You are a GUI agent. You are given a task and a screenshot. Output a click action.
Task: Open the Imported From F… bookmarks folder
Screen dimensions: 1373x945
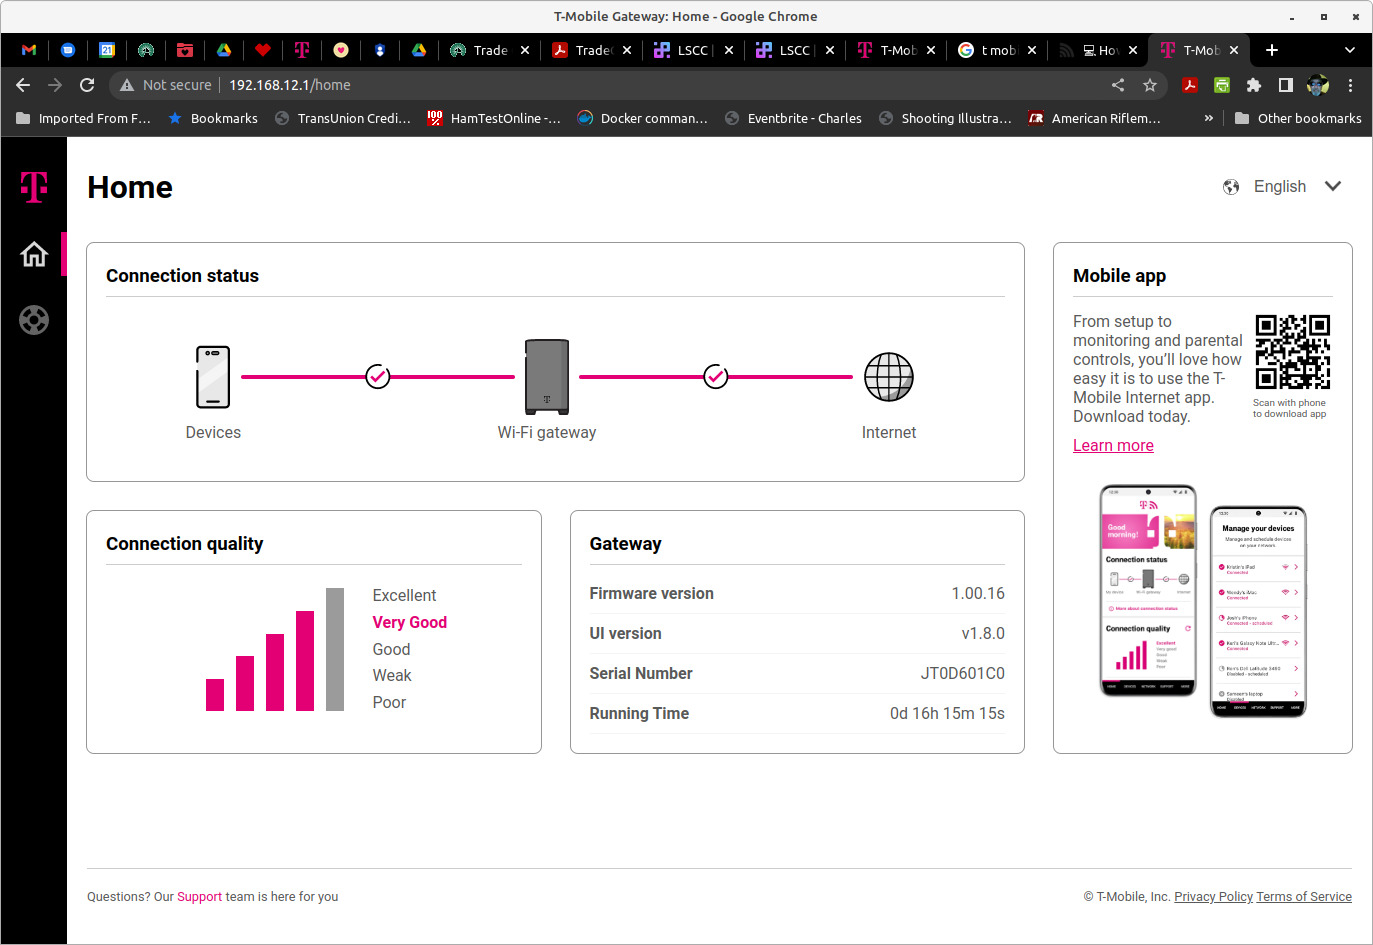point(84,118)
